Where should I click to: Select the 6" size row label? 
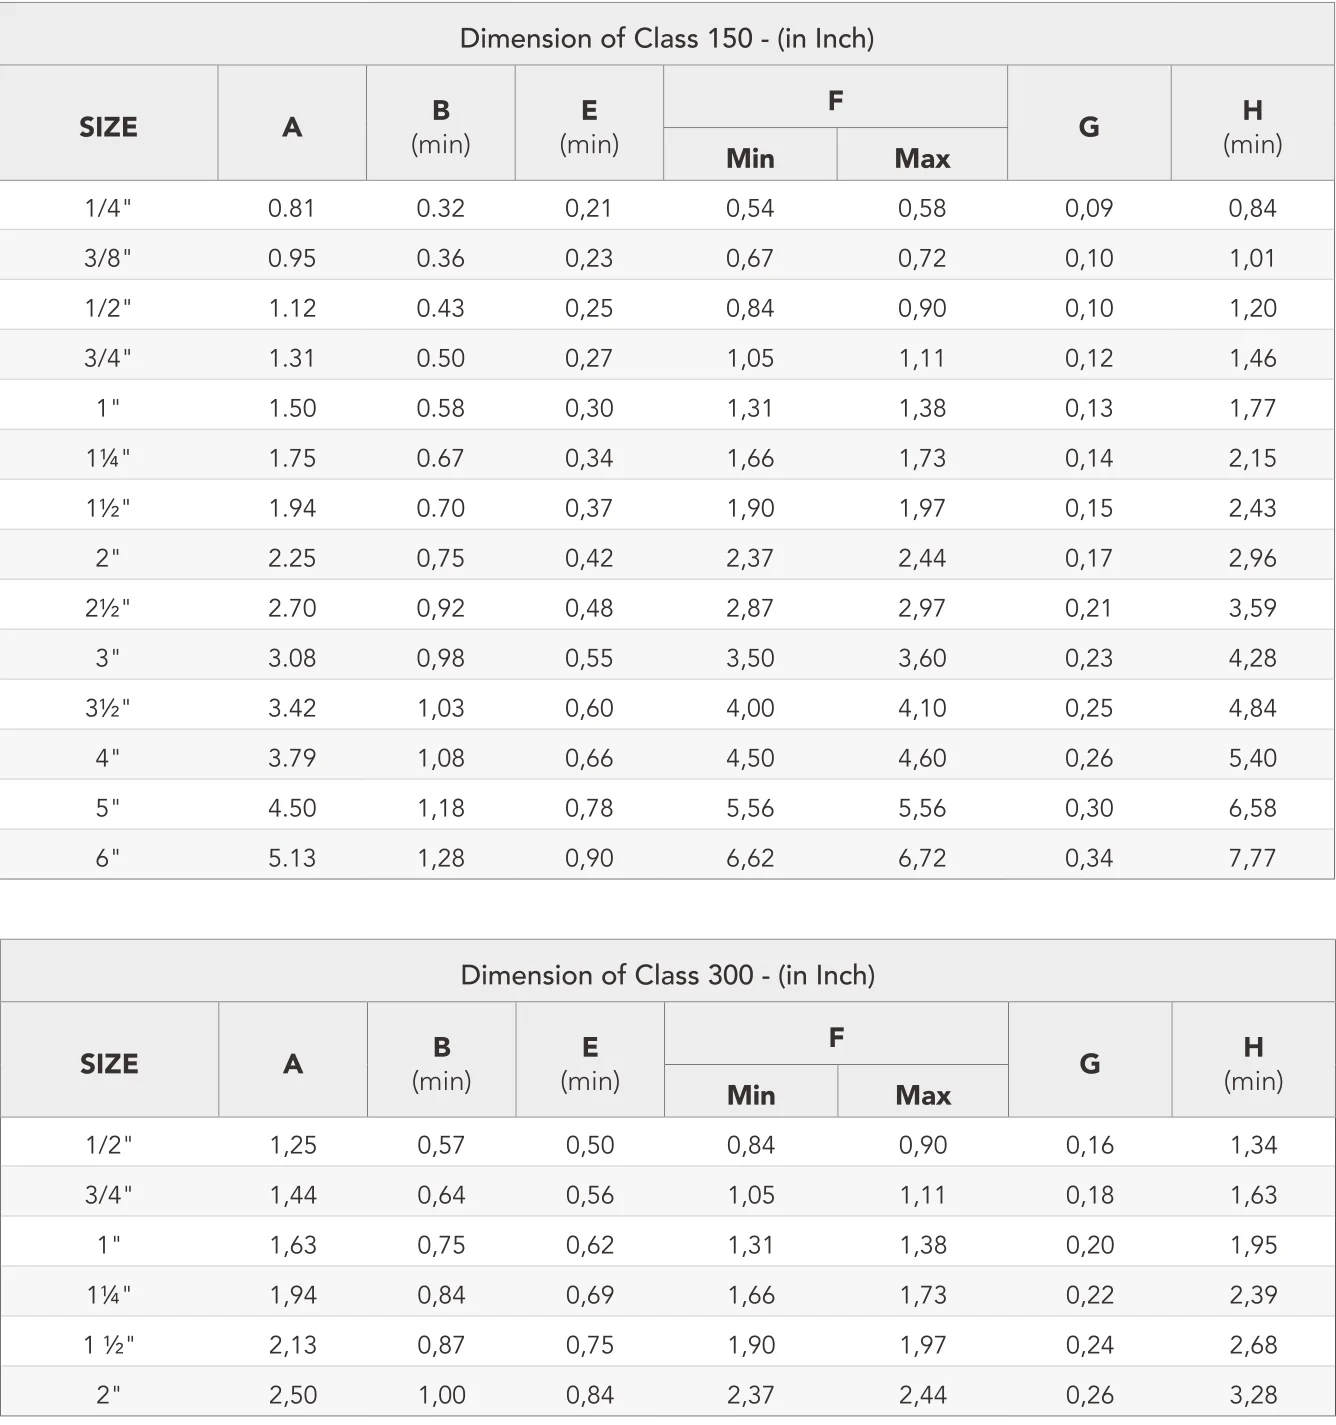(x=108, y=858)
